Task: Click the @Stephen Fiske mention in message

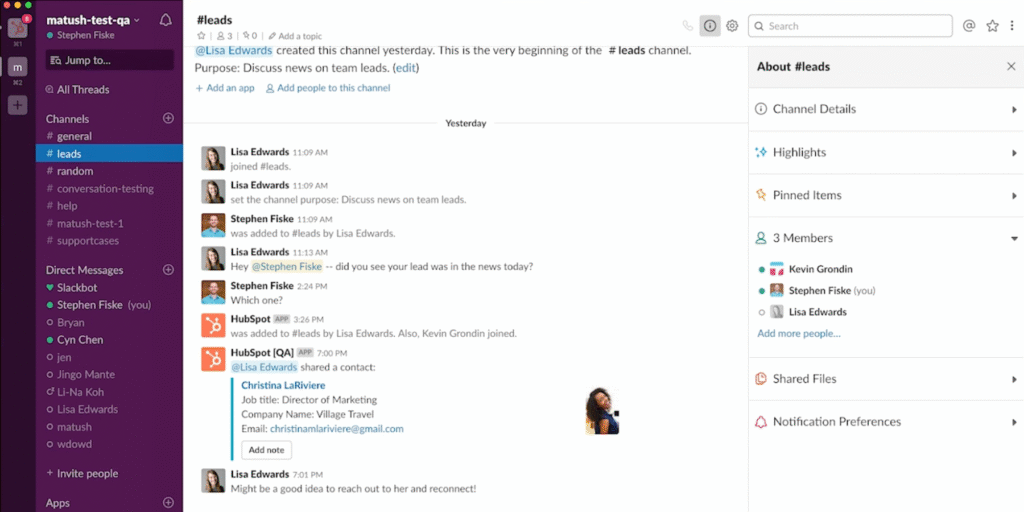Action: (x=287, y=266)
